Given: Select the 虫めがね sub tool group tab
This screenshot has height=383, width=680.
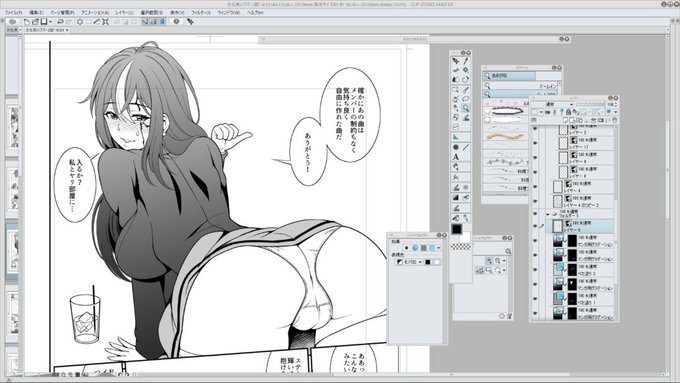Looking at the screenshot, I should tap(510, 75).
